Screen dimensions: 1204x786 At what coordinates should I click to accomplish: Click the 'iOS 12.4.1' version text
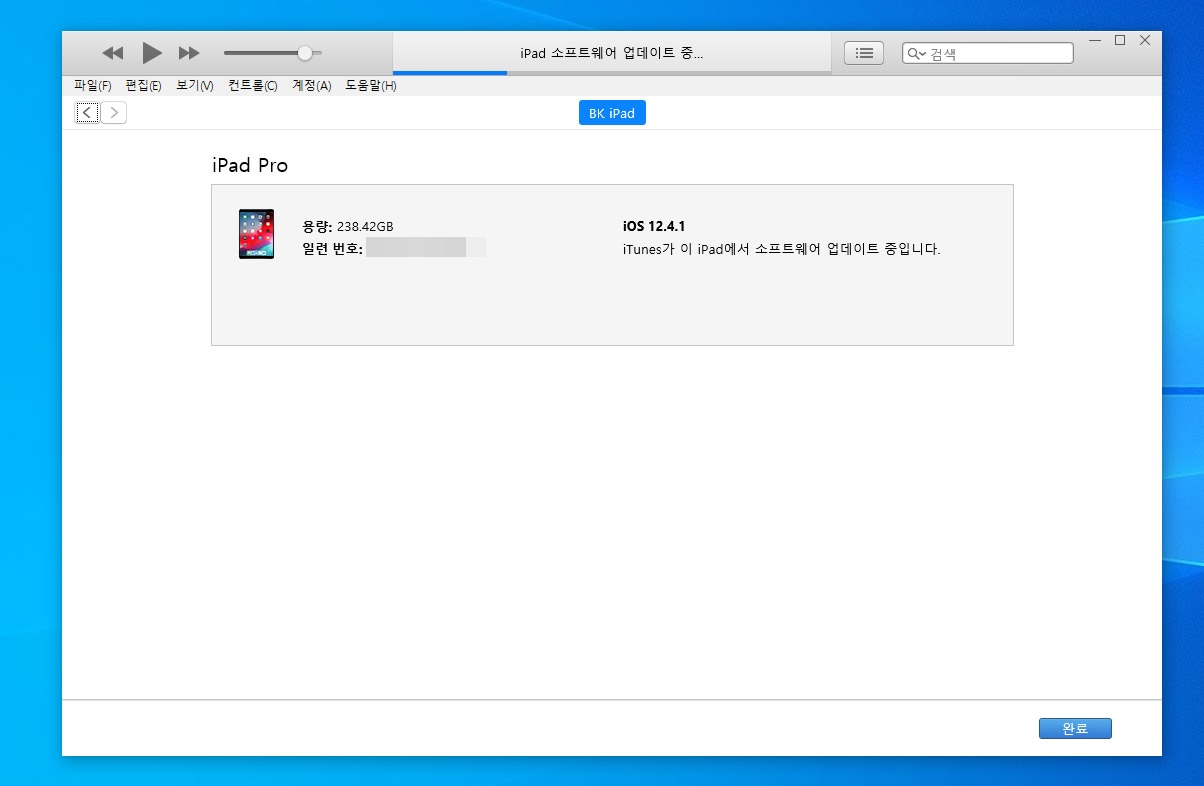pos(654,227)
